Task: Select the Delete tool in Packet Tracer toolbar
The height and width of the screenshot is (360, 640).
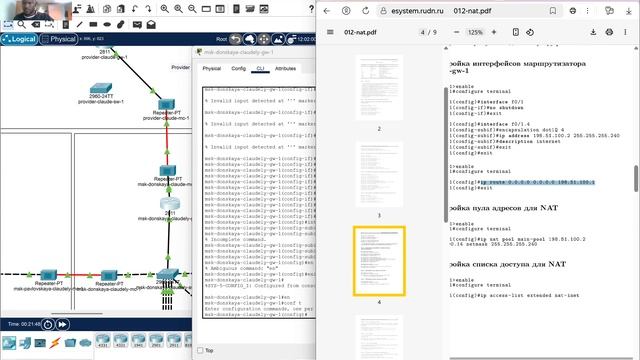Action: click(36, 25)
